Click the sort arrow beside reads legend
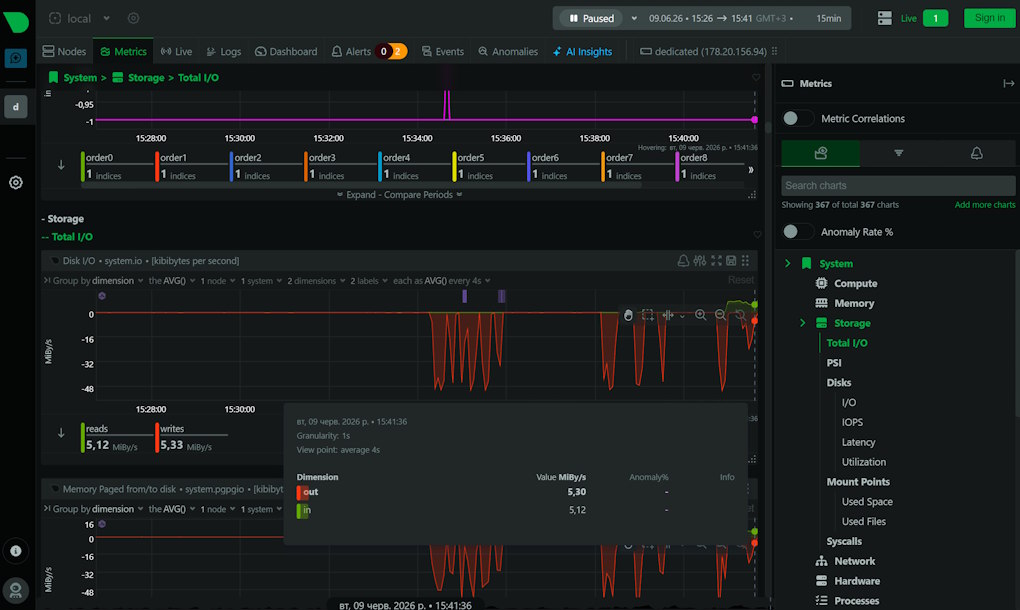 [61, 433]
